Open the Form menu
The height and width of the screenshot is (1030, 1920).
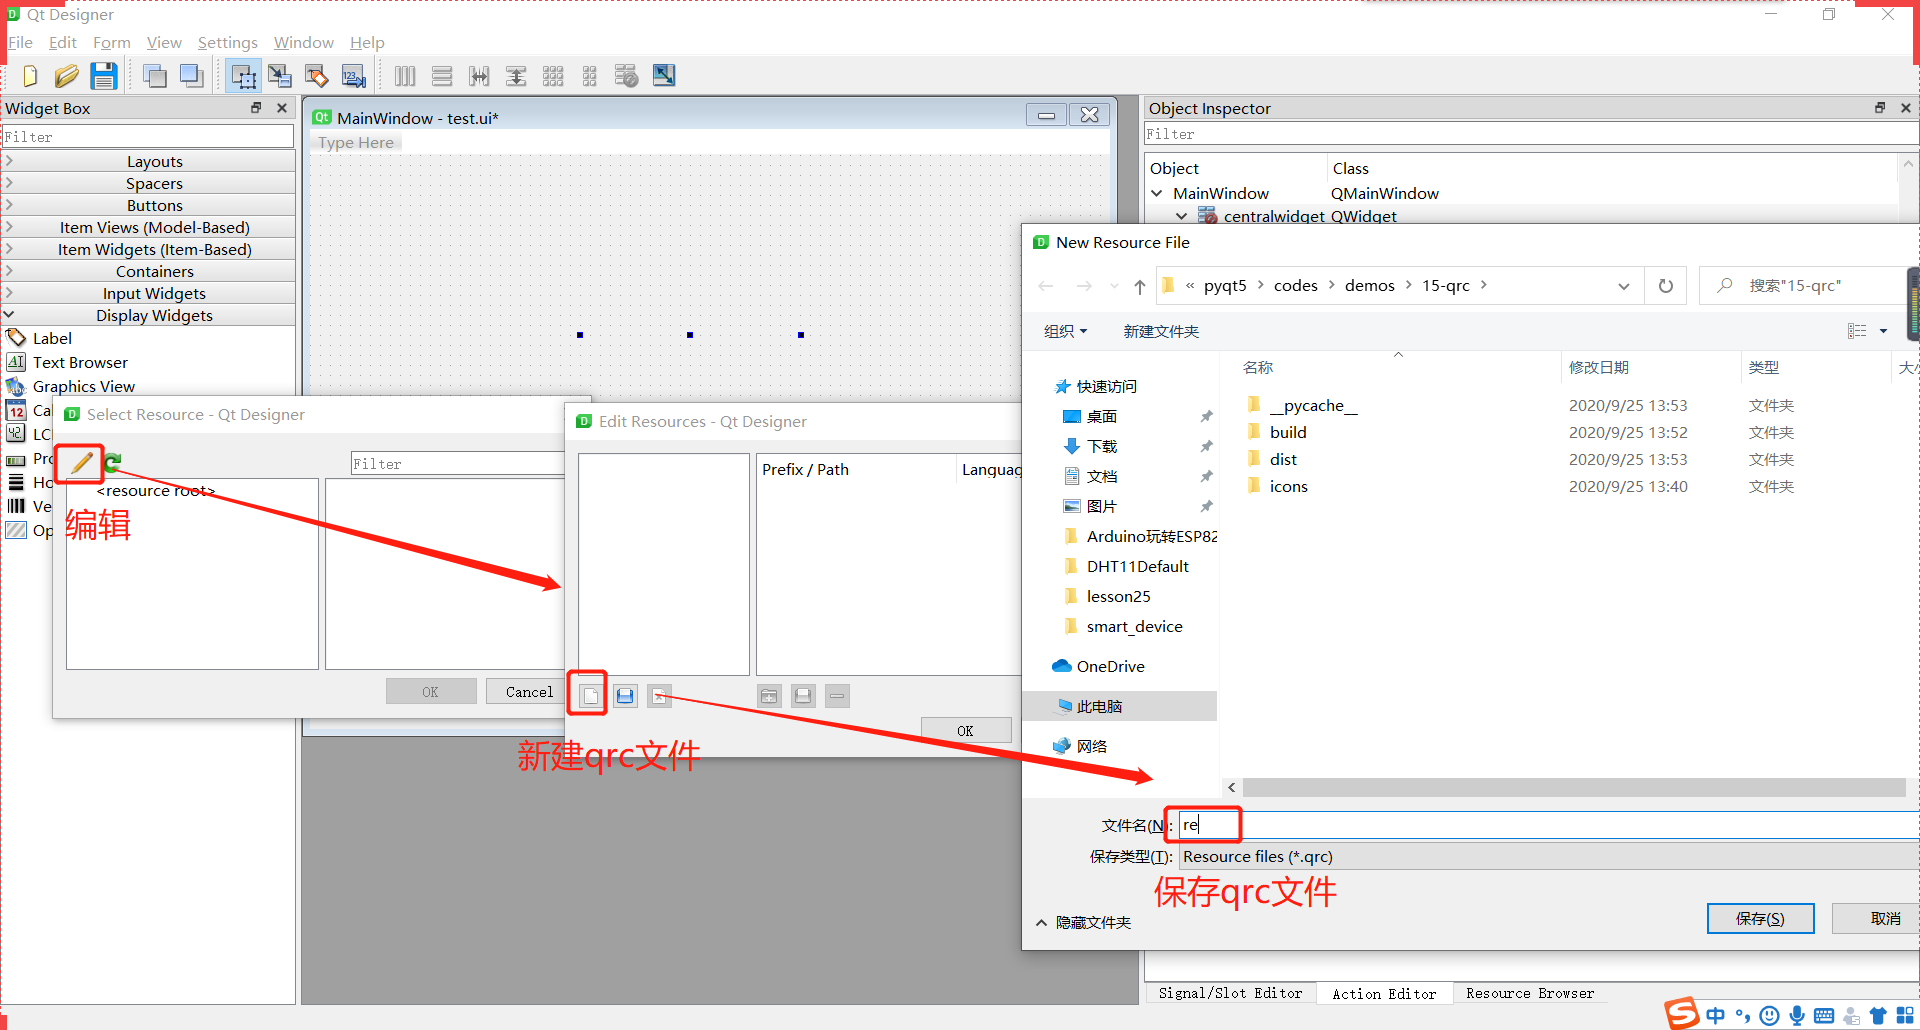[112, 42]
